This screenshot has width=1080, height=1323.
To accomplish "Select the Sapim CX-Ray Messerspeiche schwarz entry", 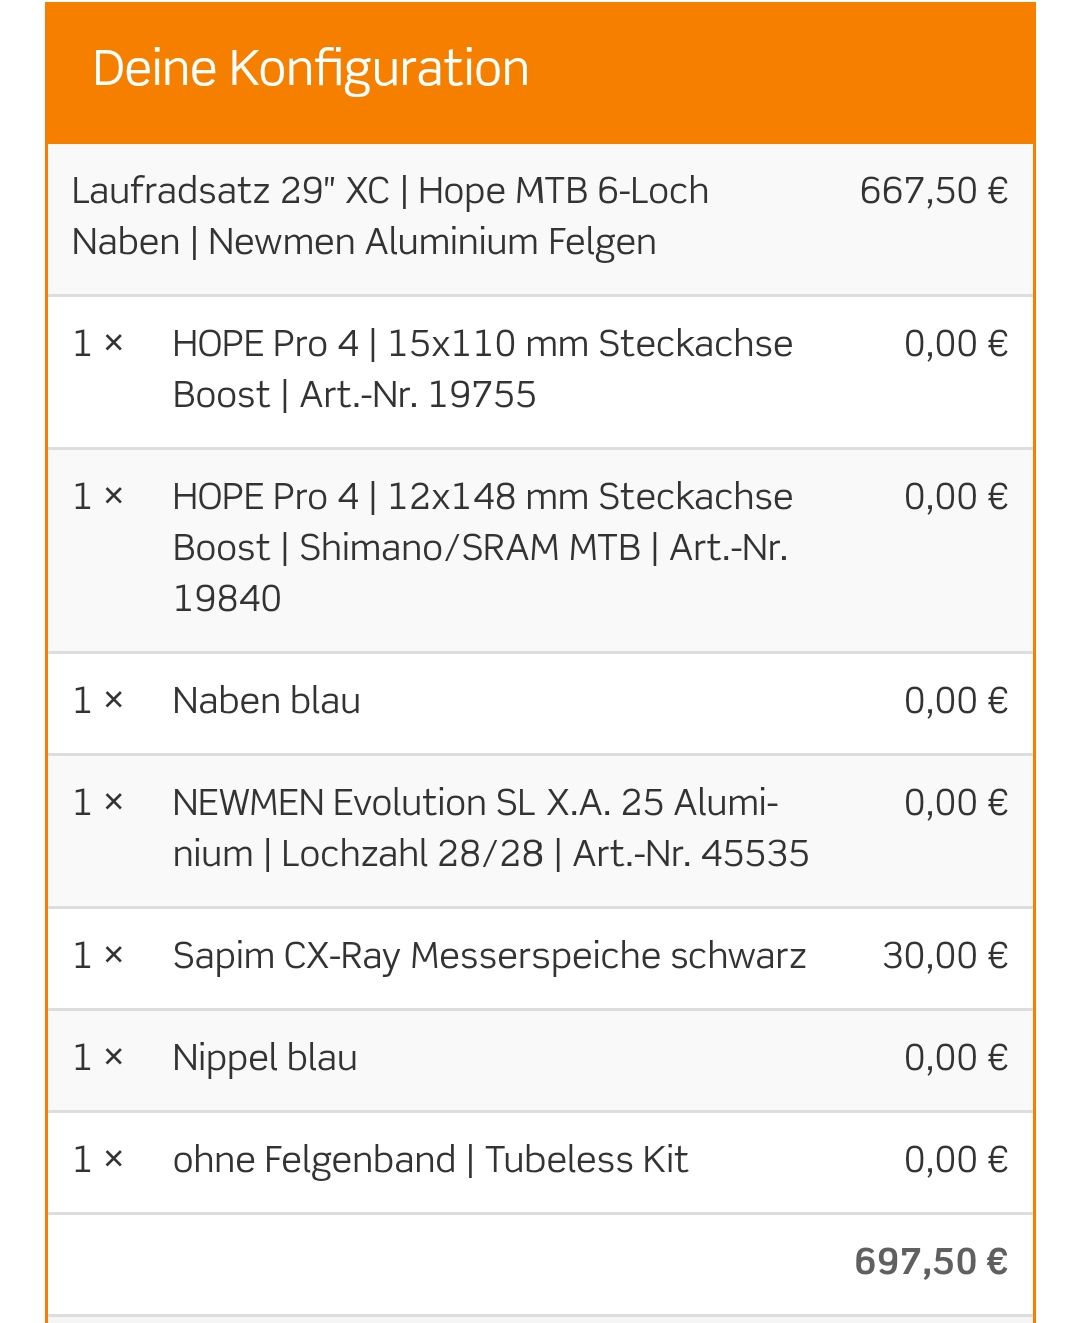I will point(489,956).
